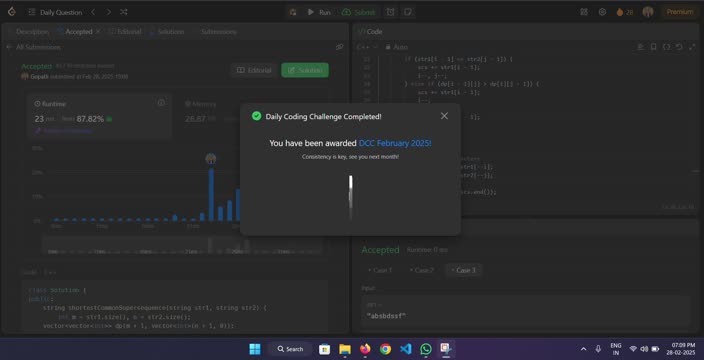Select the Case 3 test case tab
Viewport: 704px width, 360px height.
(x=463, y=270)
